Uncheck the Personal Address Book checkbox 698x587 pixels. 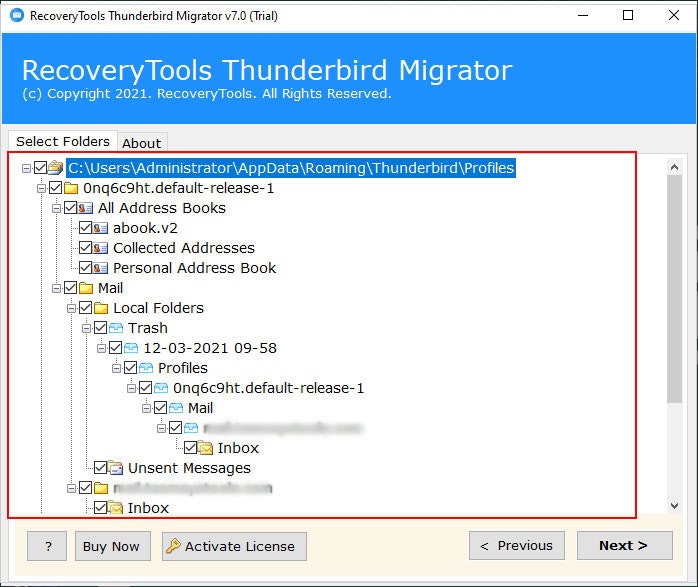[x=85, y=268]
